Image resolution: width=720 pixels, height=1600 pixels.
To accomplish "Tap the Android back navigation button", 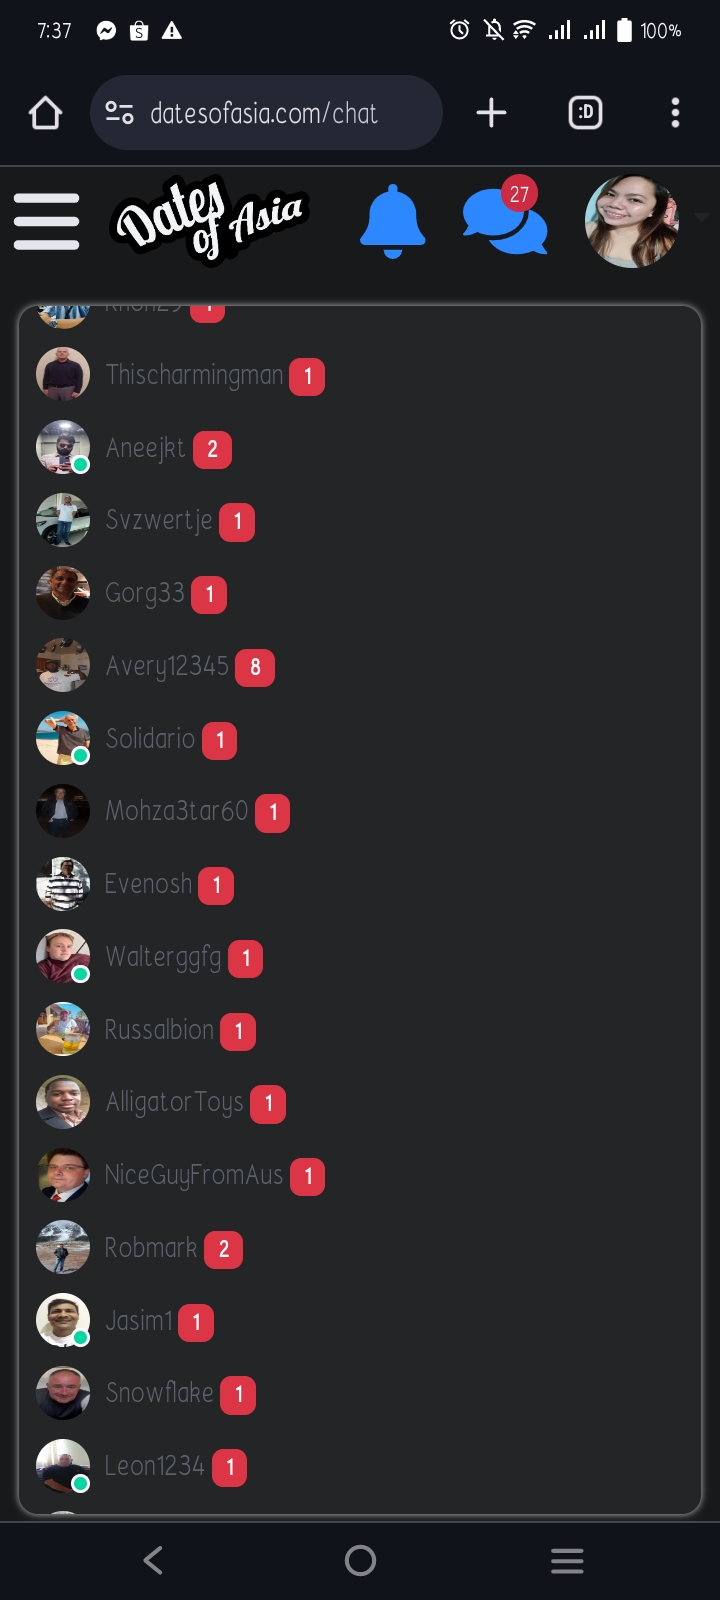I will 153,1560.
